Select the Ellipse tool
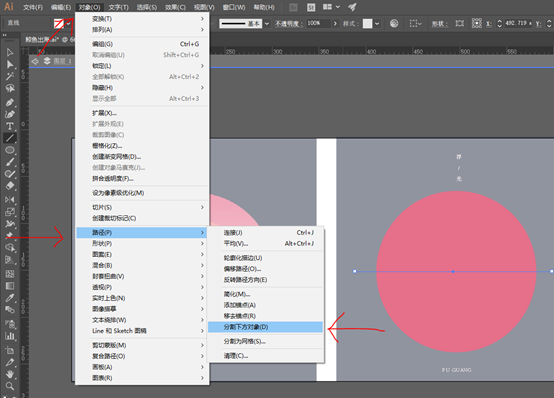The width and height of the screenshot is (554, 398). (10, 150)
